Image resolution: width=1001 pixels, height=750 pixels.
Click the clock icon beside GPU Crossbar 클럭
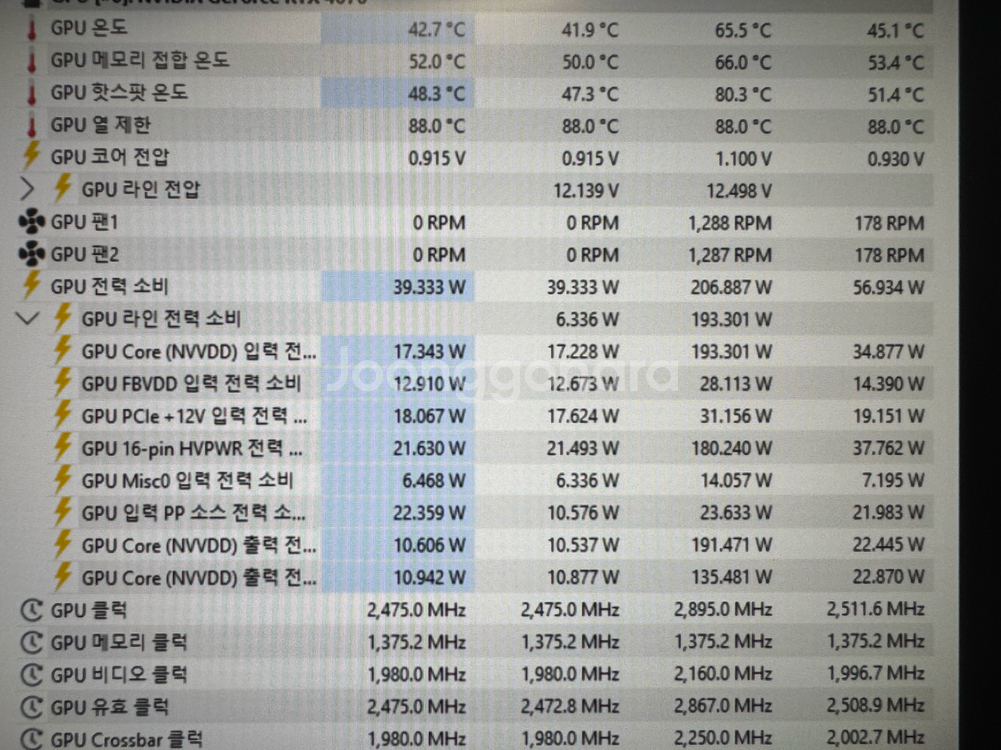(x=33, y=739)
